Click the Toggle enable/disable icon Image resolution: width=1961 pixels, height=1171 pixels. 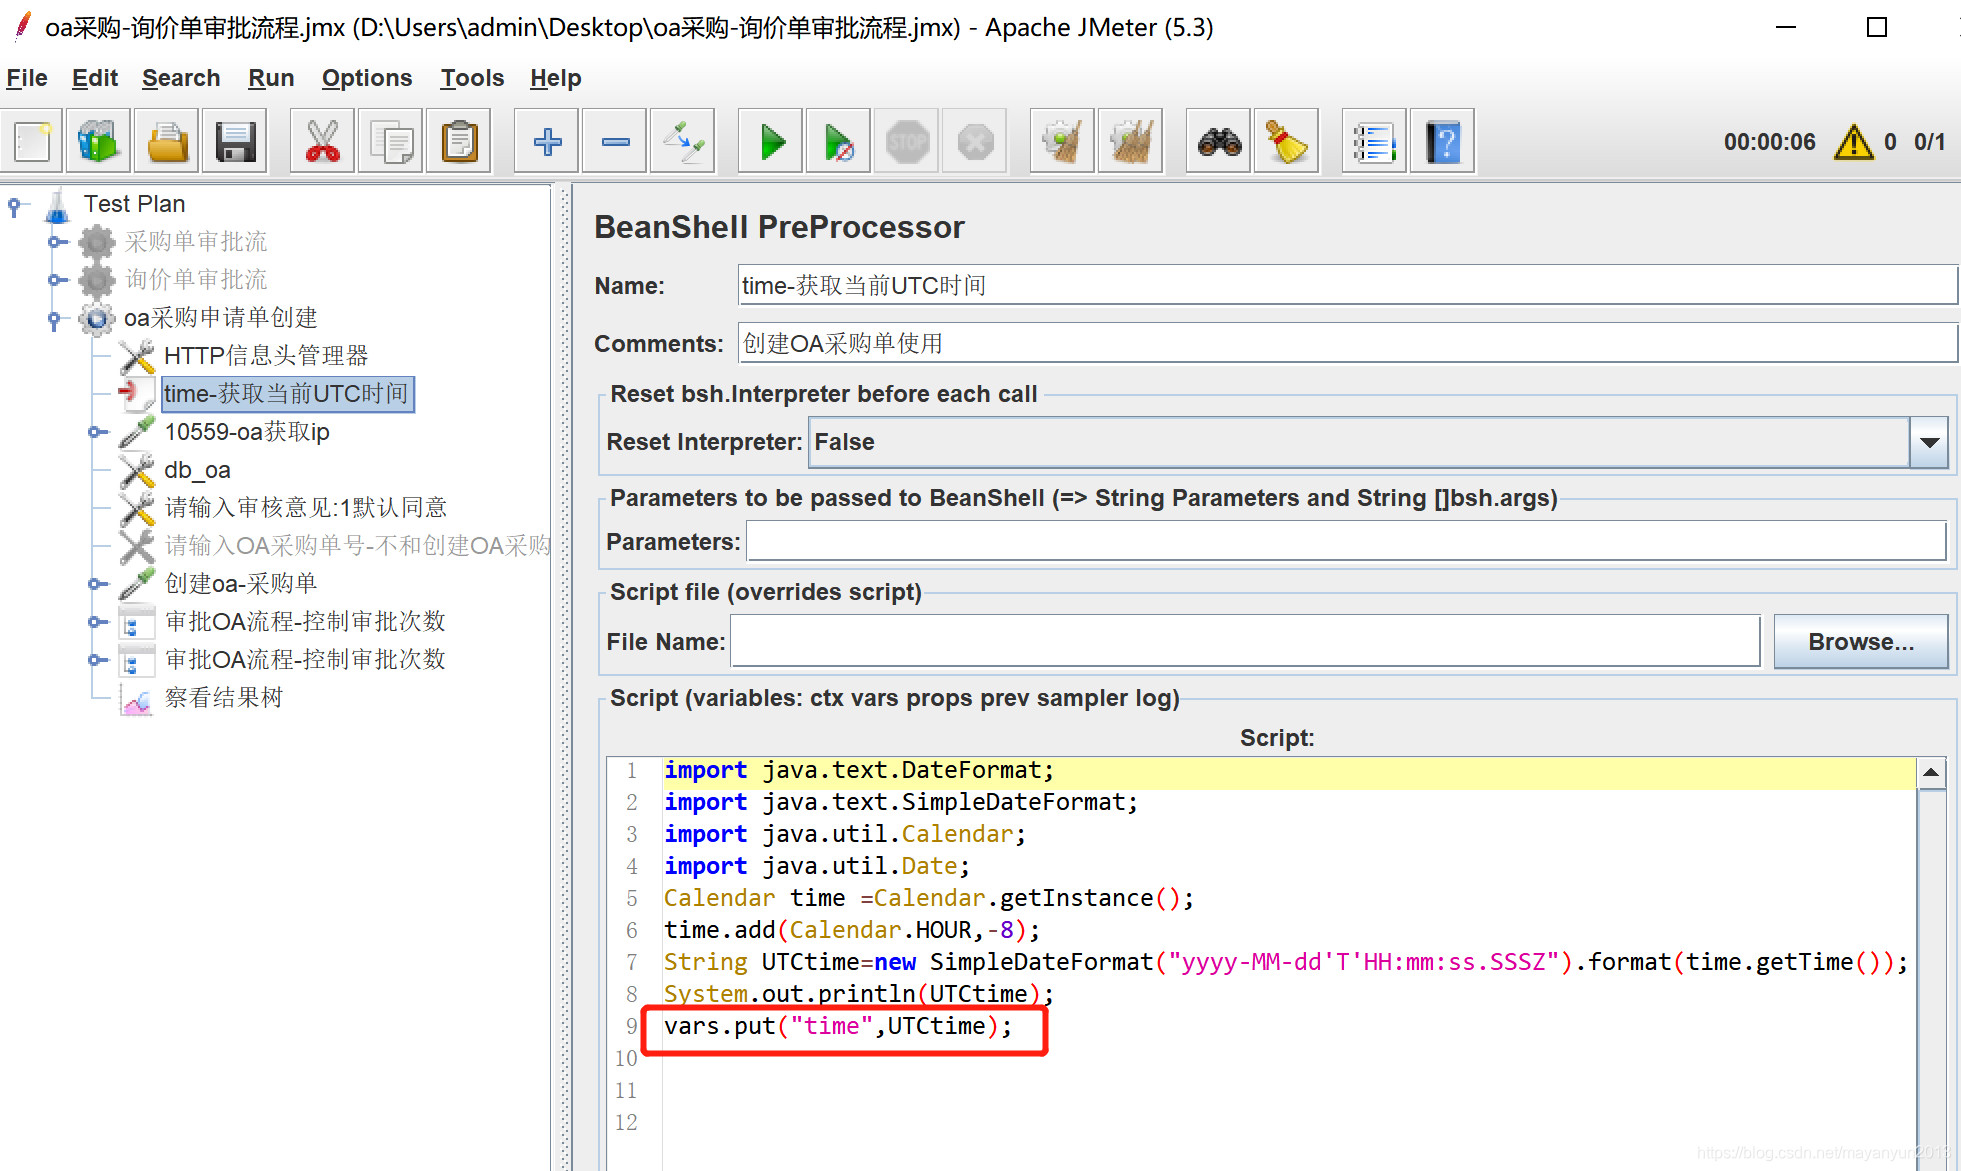click(x=683, y=142)
